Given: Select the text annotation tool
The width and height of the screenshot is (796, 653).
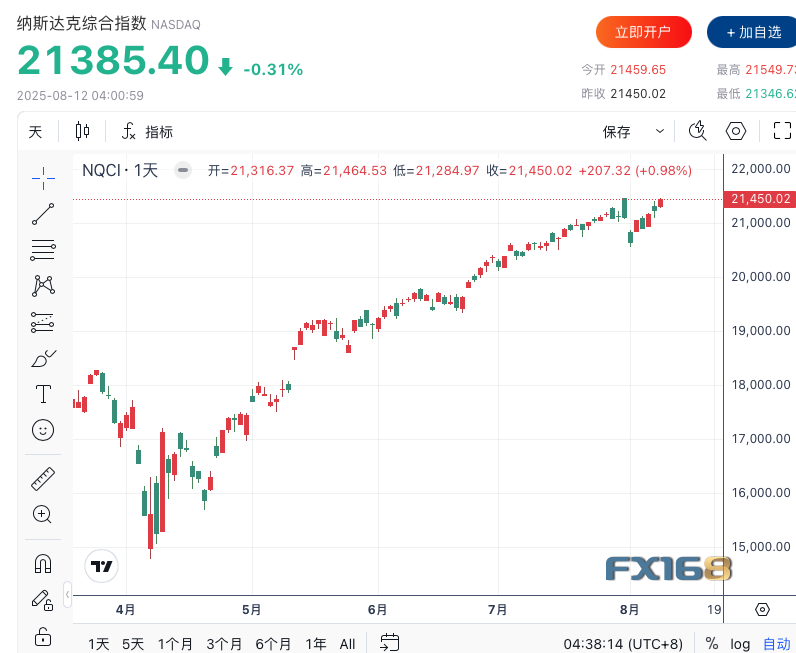Looking at the screenshot, I should 43,394.
